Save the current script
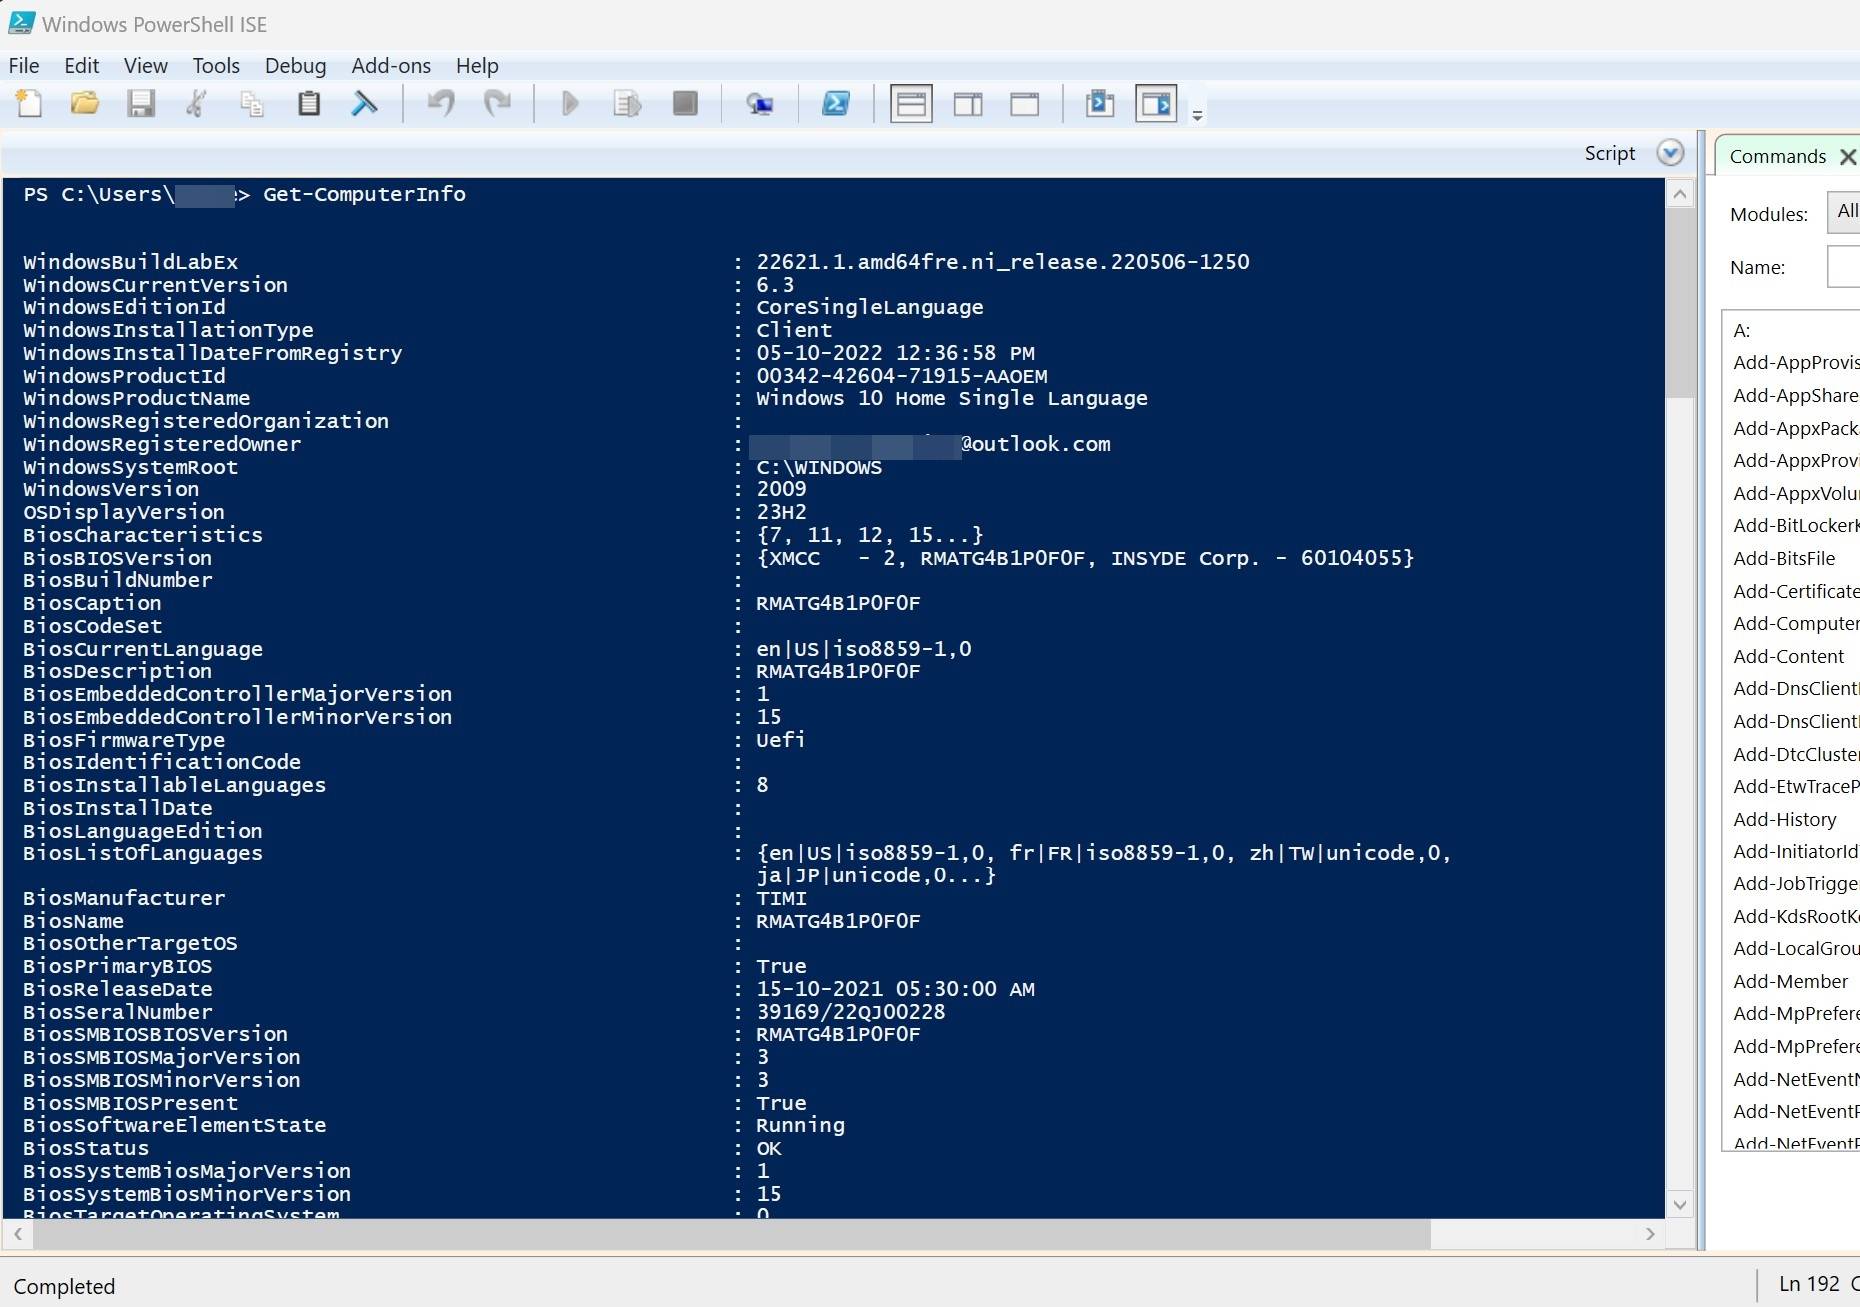Screen dimensions: 1860x1307 coord(142,103)
